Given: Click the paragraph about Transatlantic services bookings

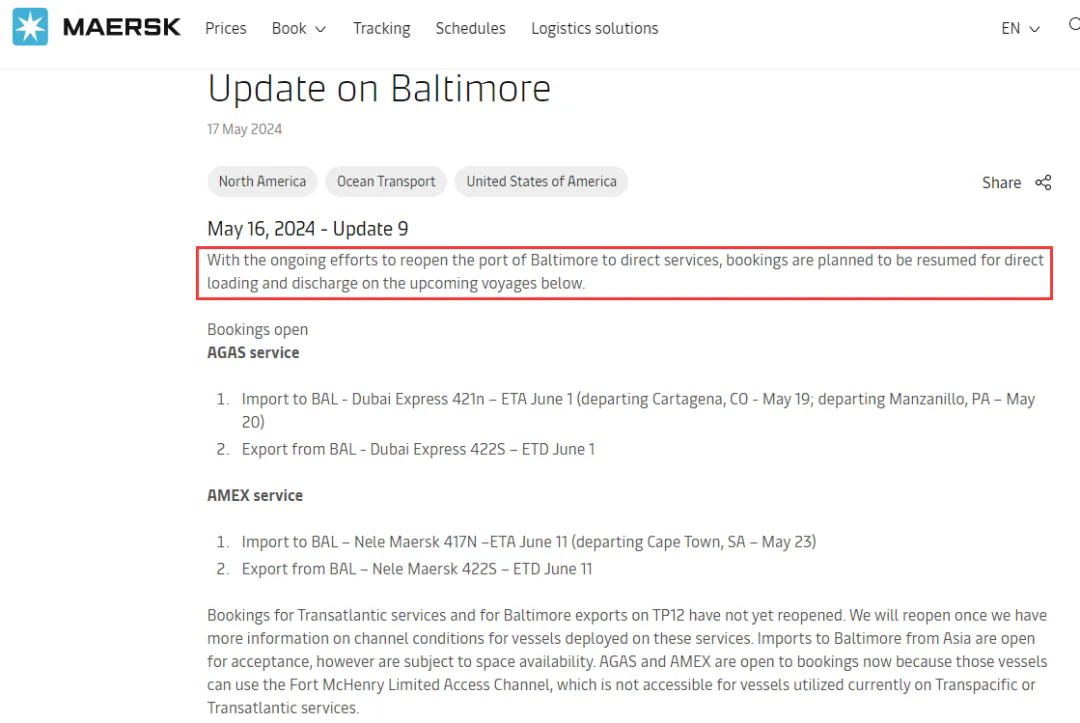Looking at the screenshot, I should click(x=627, y=662).
